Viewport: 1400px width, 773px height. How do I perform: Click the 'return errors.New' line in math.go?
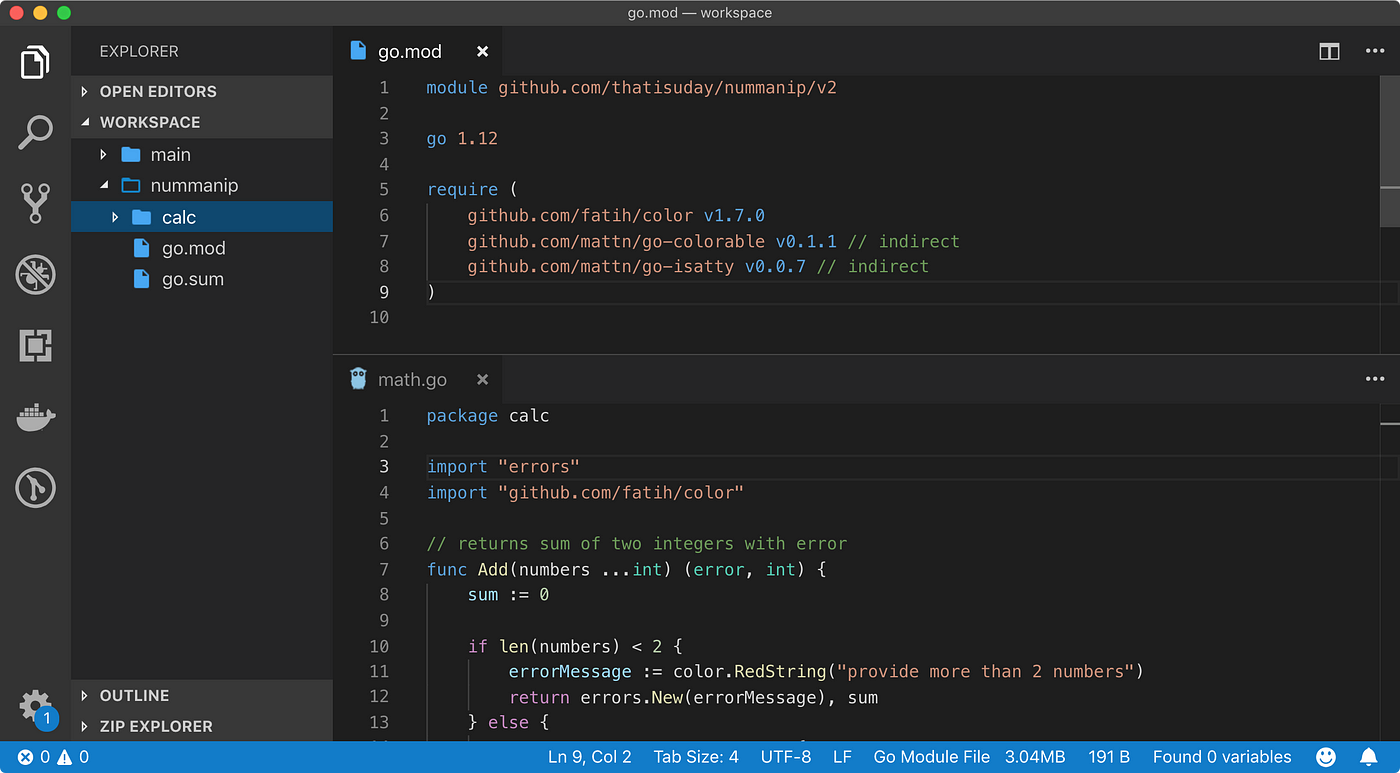click(693, 697)
